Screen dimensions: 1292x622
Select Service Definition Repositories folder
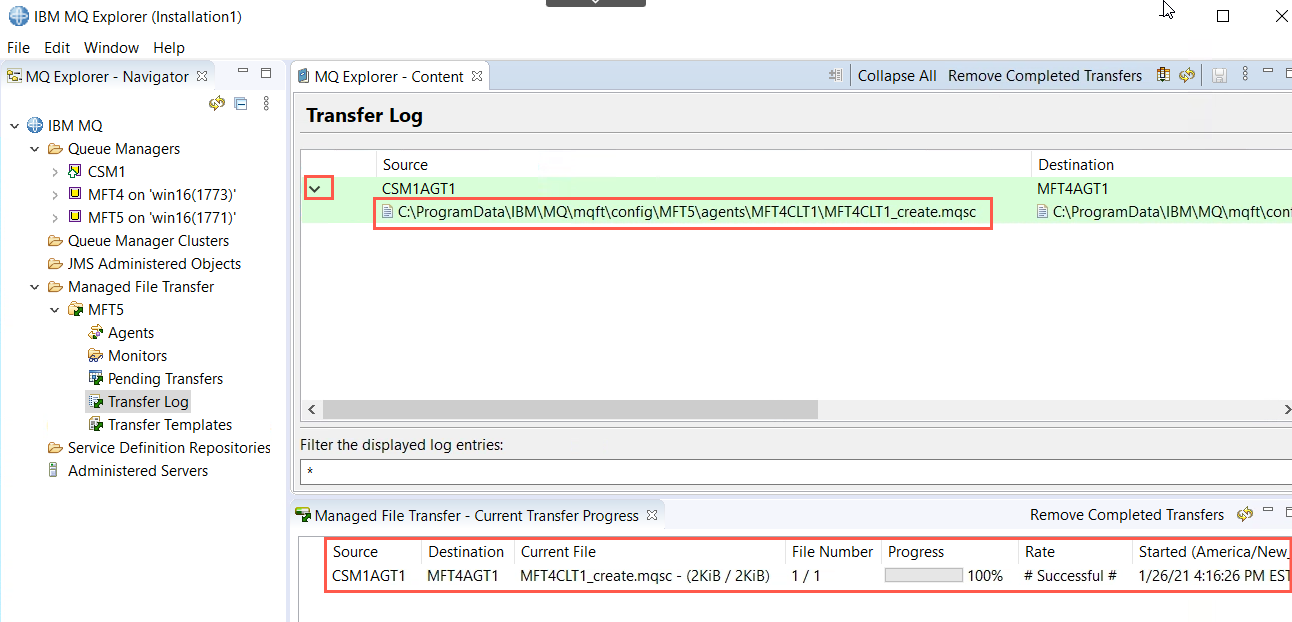click(x=169, y=448)
